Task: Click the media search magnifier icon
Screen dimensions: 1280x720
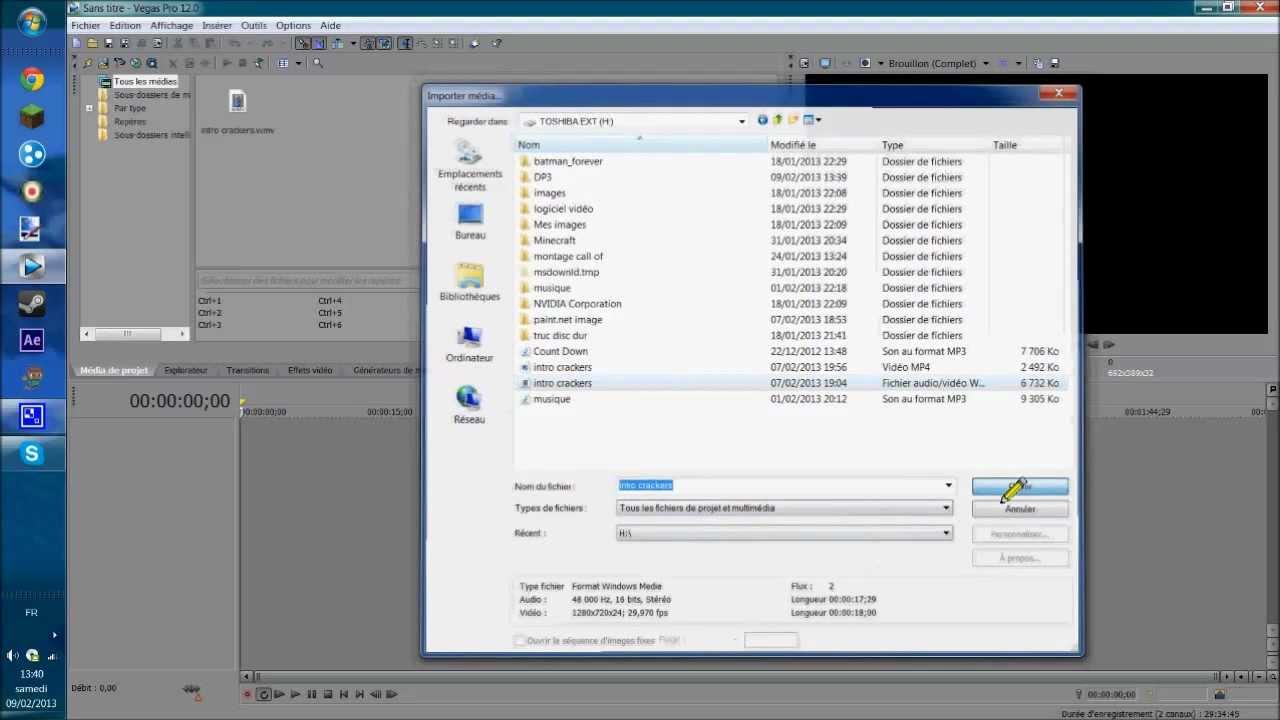Action: [x=318, y=63]
